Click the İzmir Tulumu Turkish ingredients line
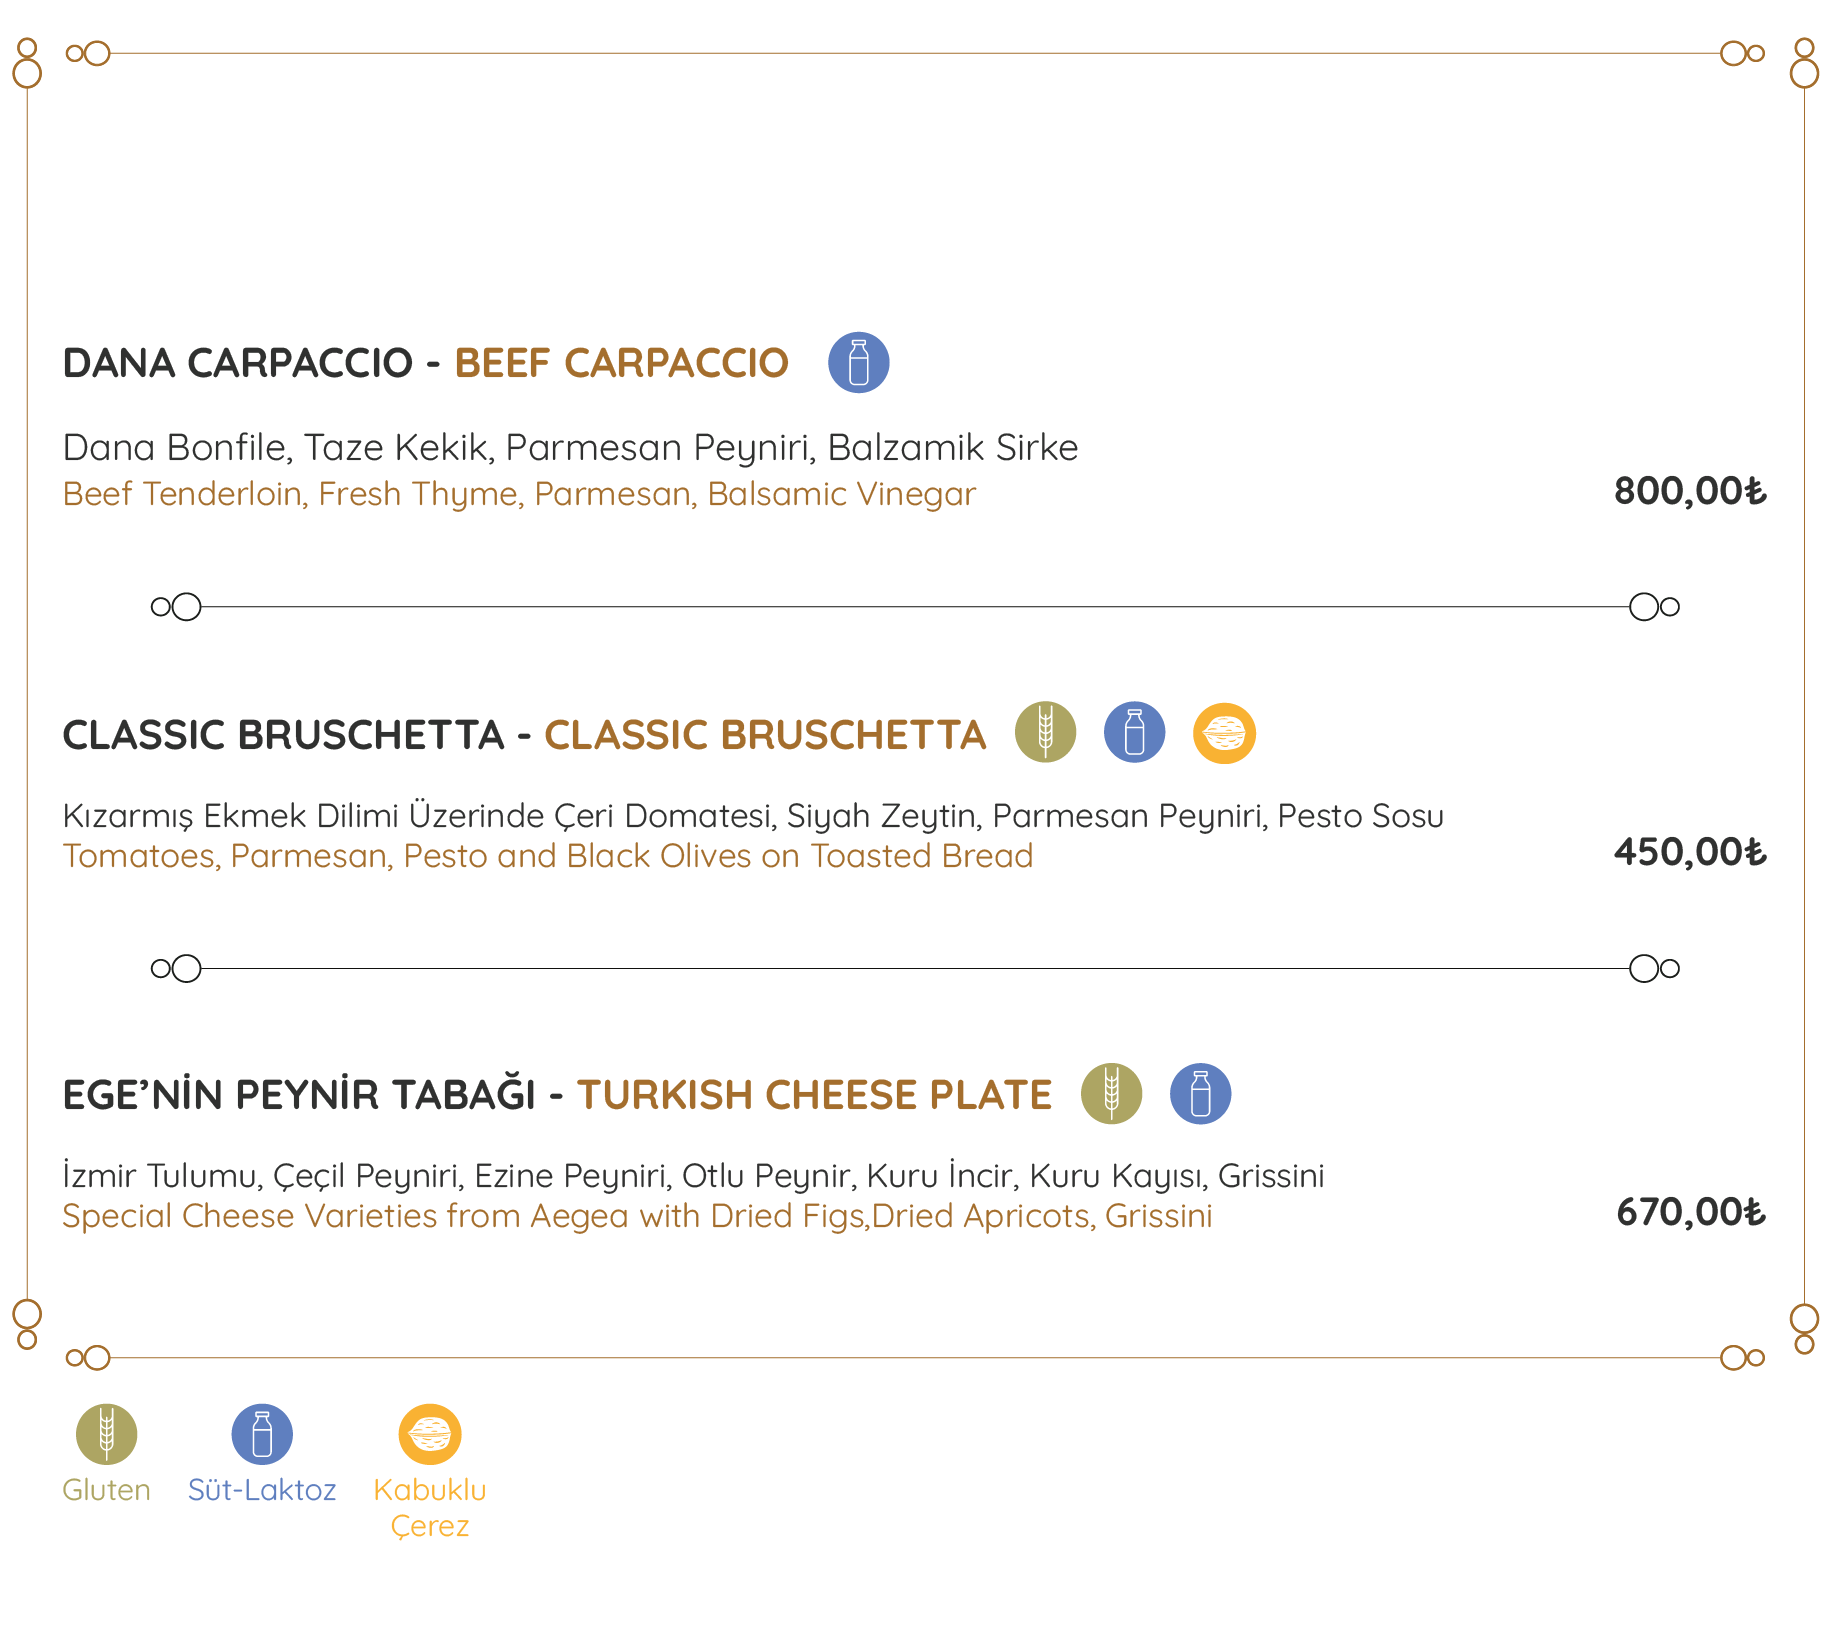Screen dimensions: 1831x1628 click(693, 1176)
